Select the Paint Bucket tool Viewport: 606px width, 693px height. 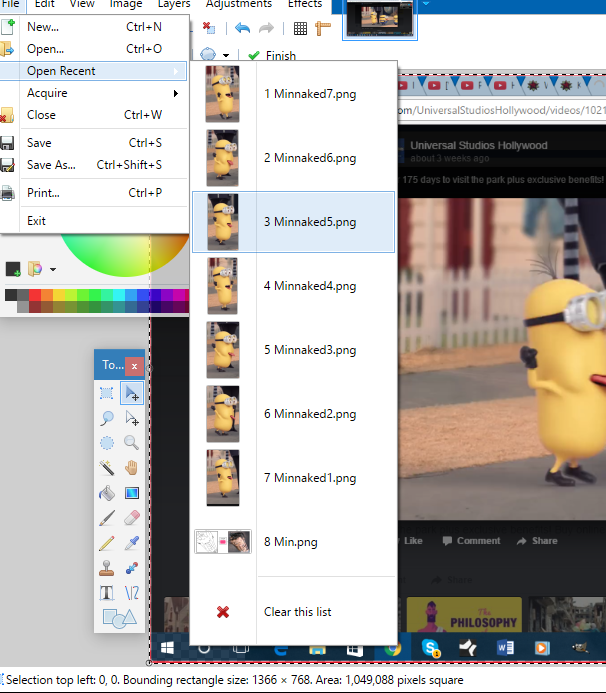pyautogui.click(x=107, y=493)
